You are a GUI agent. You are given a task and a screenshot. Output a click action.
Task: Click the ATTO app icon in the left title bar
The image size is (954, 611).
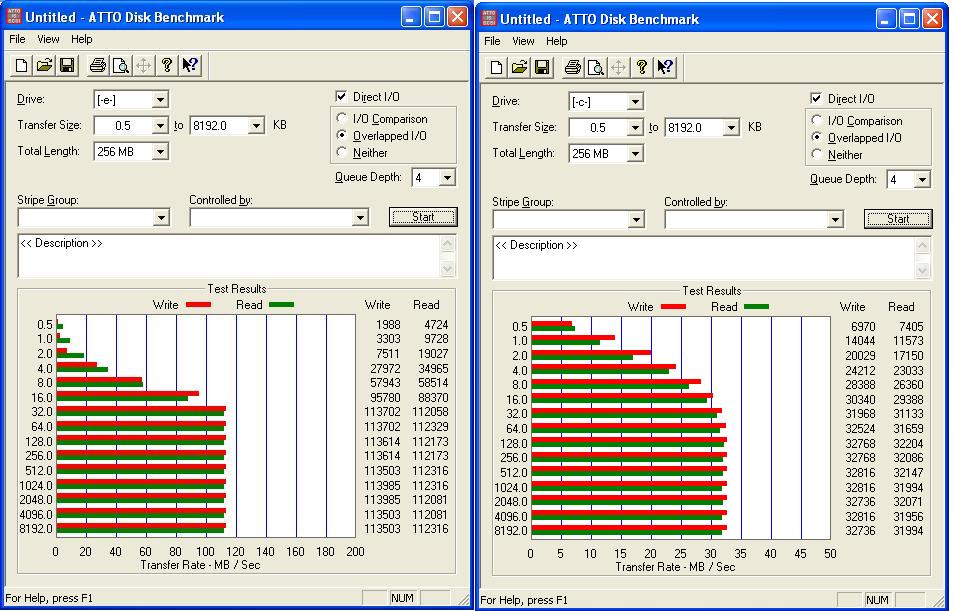pyautogui.click(x=13, y=16)
